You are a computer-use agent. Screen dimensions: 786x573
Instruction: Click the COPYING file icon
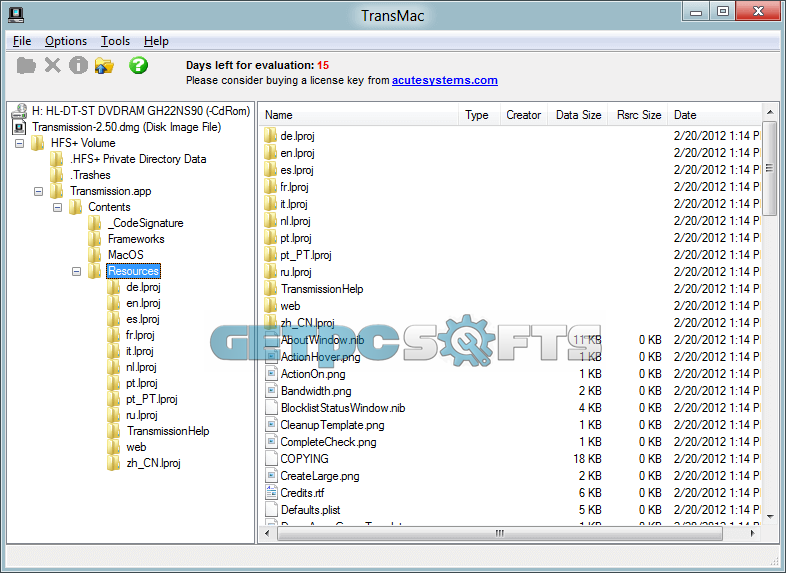click(271, 459)
